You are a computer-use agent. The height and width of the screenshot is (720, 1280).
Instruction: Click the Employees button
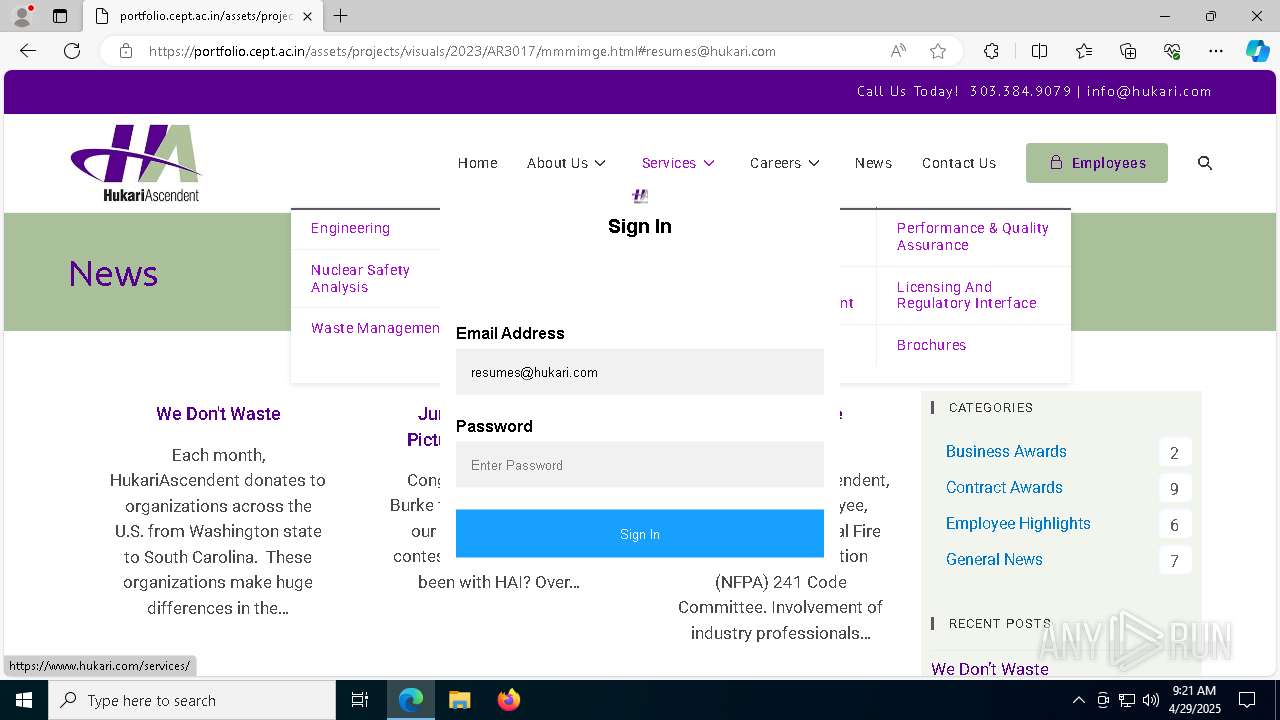click(x=1097, y=163)
